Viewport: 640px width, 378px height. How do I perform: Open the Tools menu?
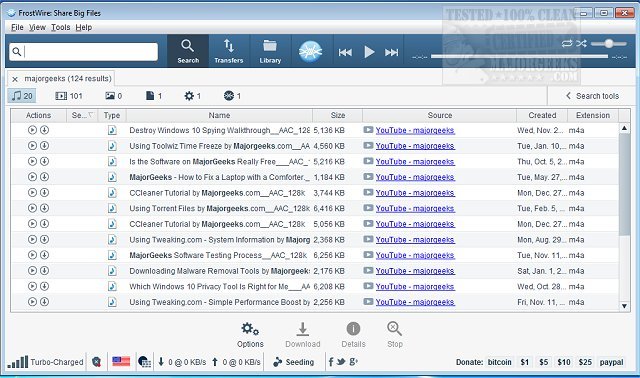pos(60,27)
